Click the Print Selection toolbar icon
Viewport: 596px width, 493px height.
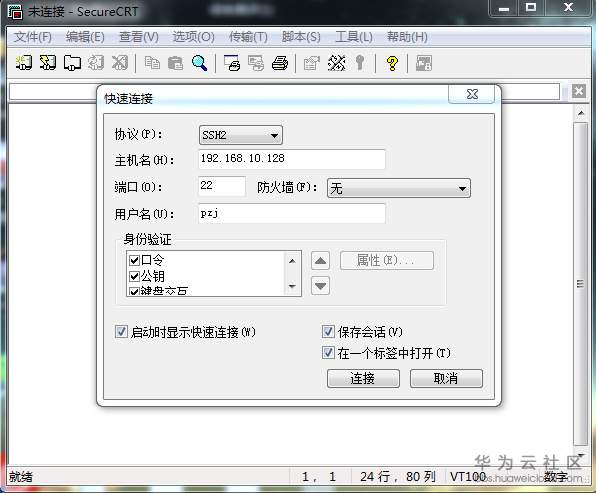256,63
